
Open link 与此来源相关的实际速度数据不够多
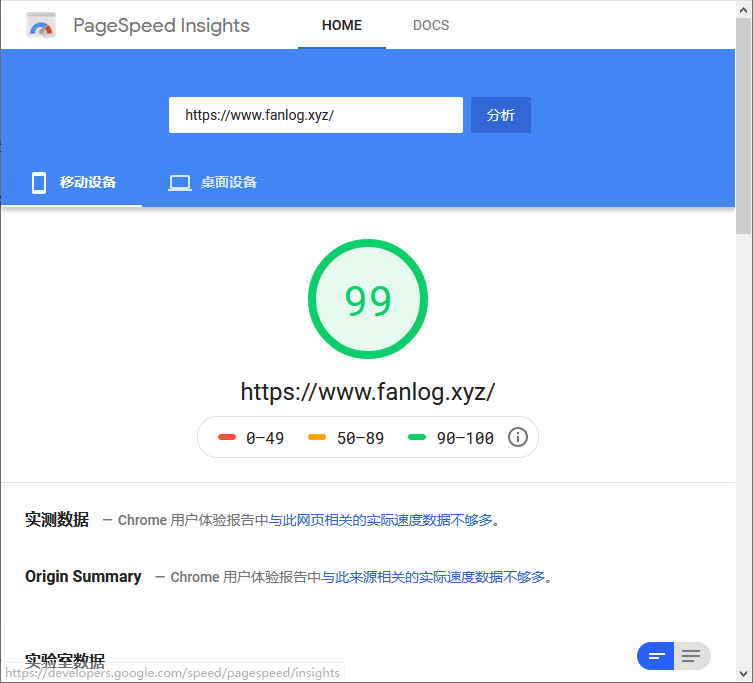click(433, 577)
